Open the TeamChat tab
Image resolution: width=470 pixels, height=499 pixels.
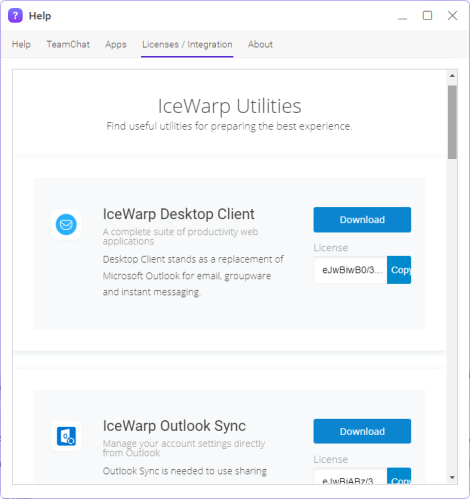point(68,44)
